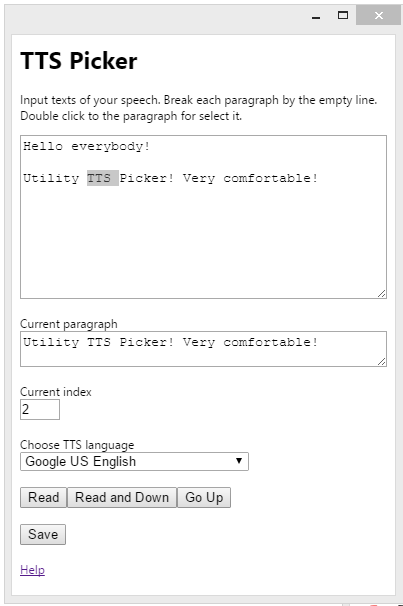Grab the main text area resize grip
Screen dimensions: 403x606
pyautogui.click(x=382, y=294)
